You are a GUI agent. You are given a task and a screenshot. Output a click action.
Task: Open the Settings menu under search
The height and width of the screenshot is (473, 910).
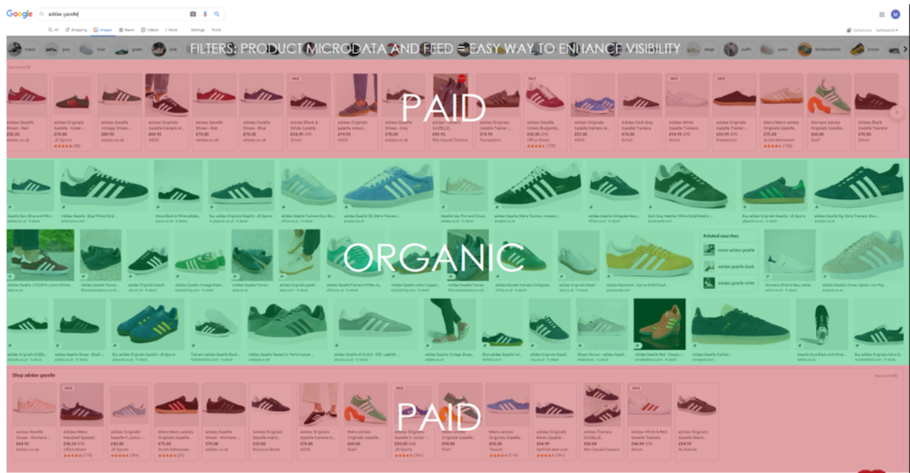pos(198,30)
